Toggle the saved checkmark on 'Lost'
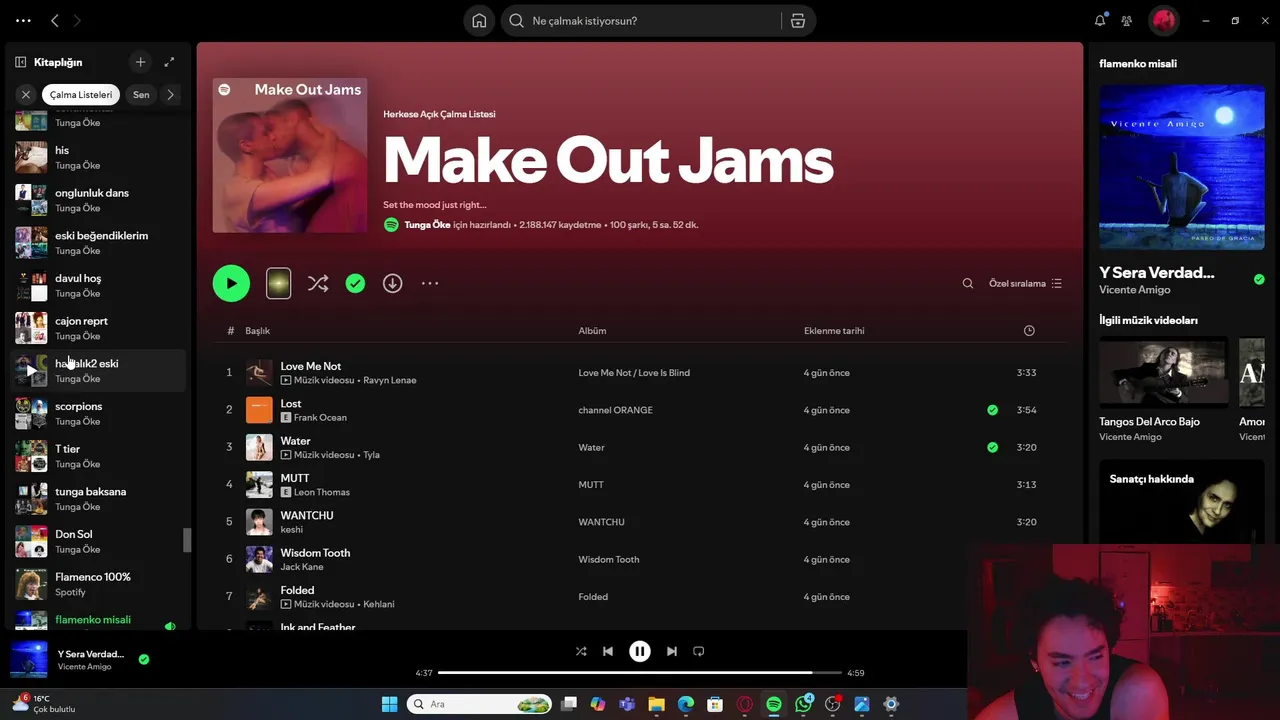1280x720 pixels. coord(992,410)
